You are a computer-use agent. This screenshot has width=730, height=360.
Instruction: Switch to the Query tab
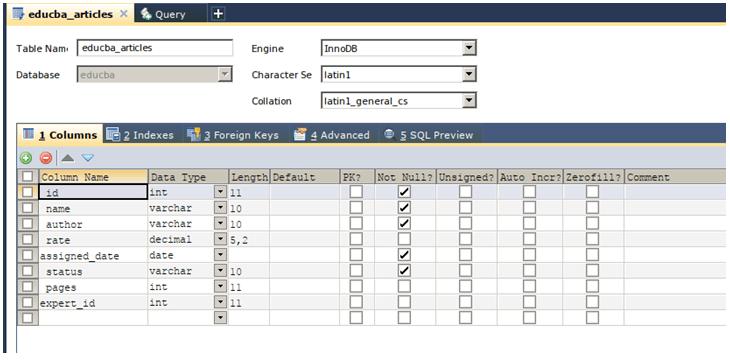pyautogui.click(x=170, y=14)
